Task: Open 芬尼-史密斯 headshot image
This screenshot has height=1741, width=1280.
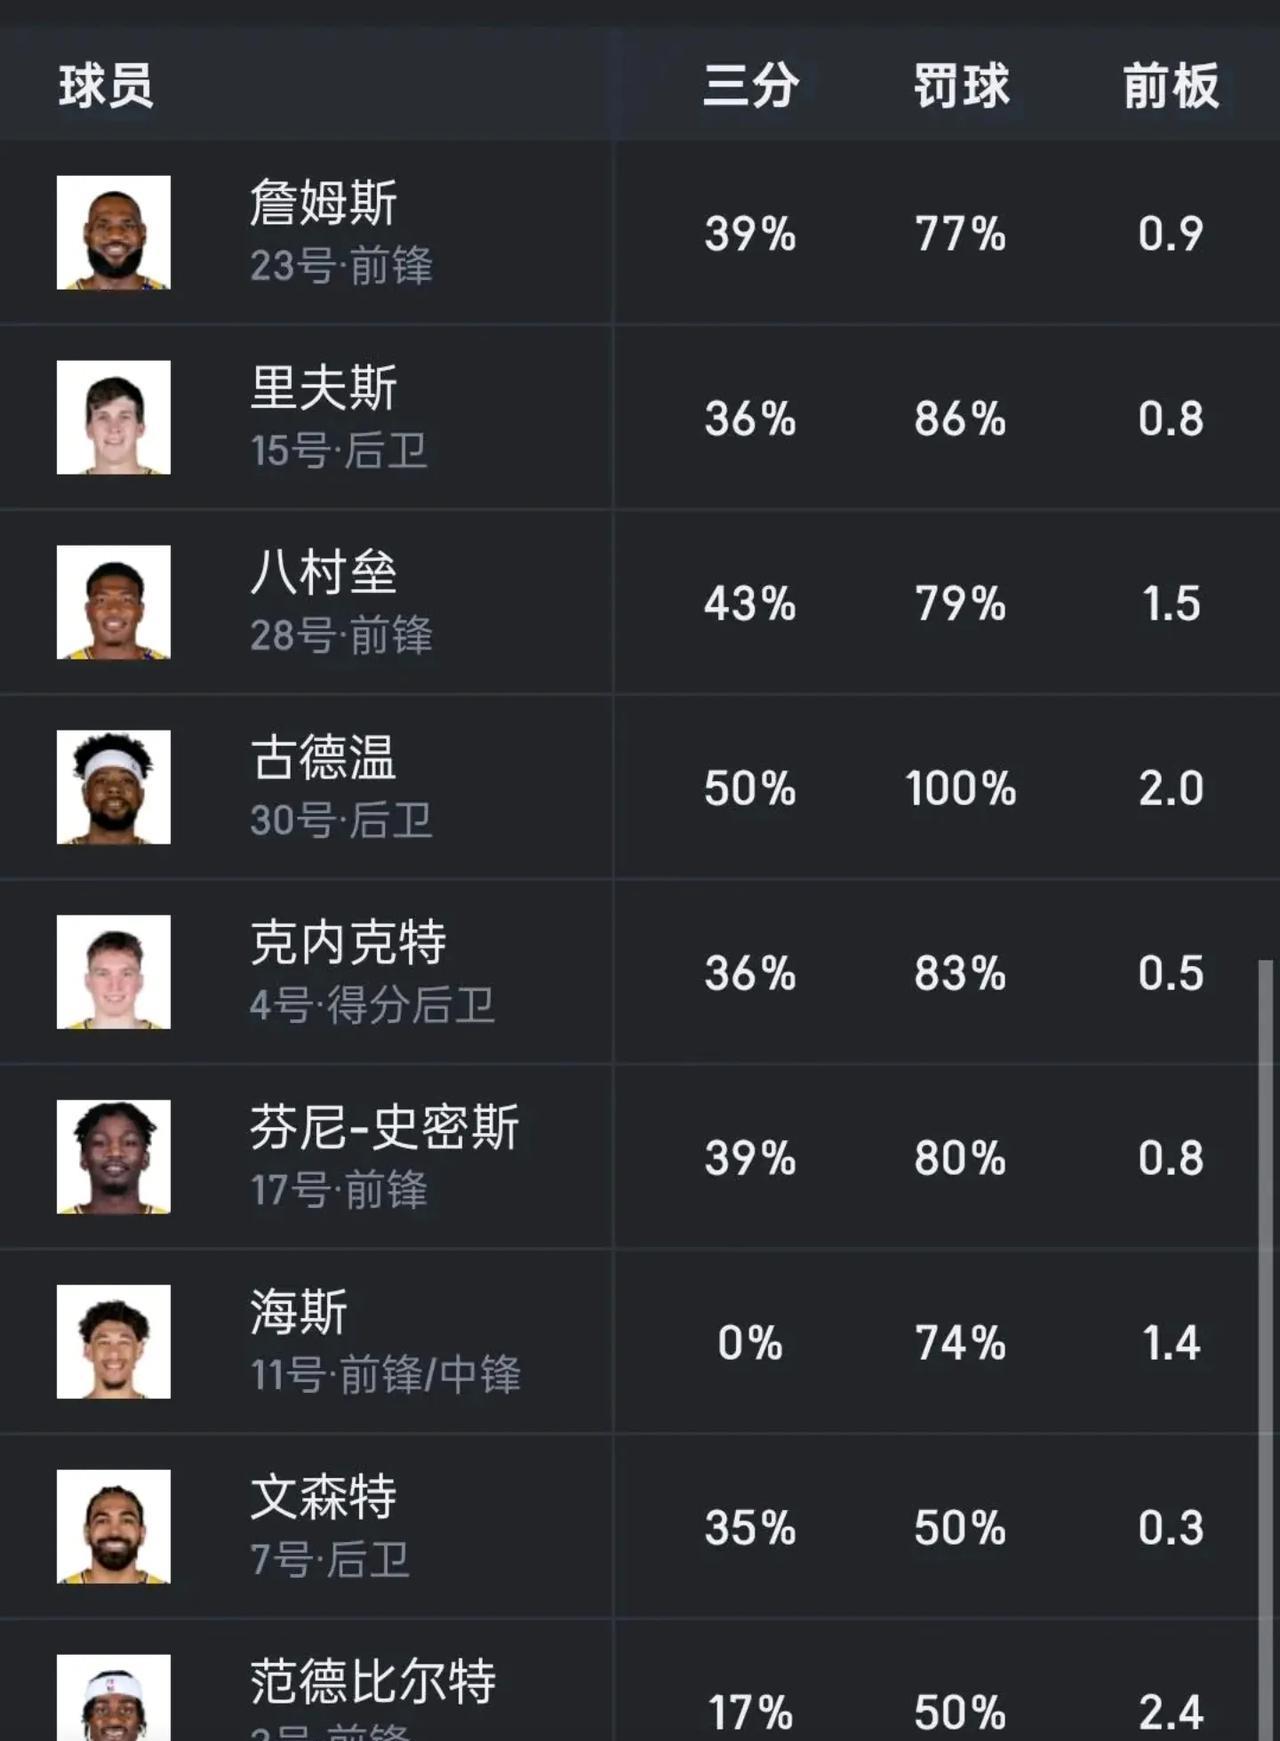Action: tap(113, 1157)
